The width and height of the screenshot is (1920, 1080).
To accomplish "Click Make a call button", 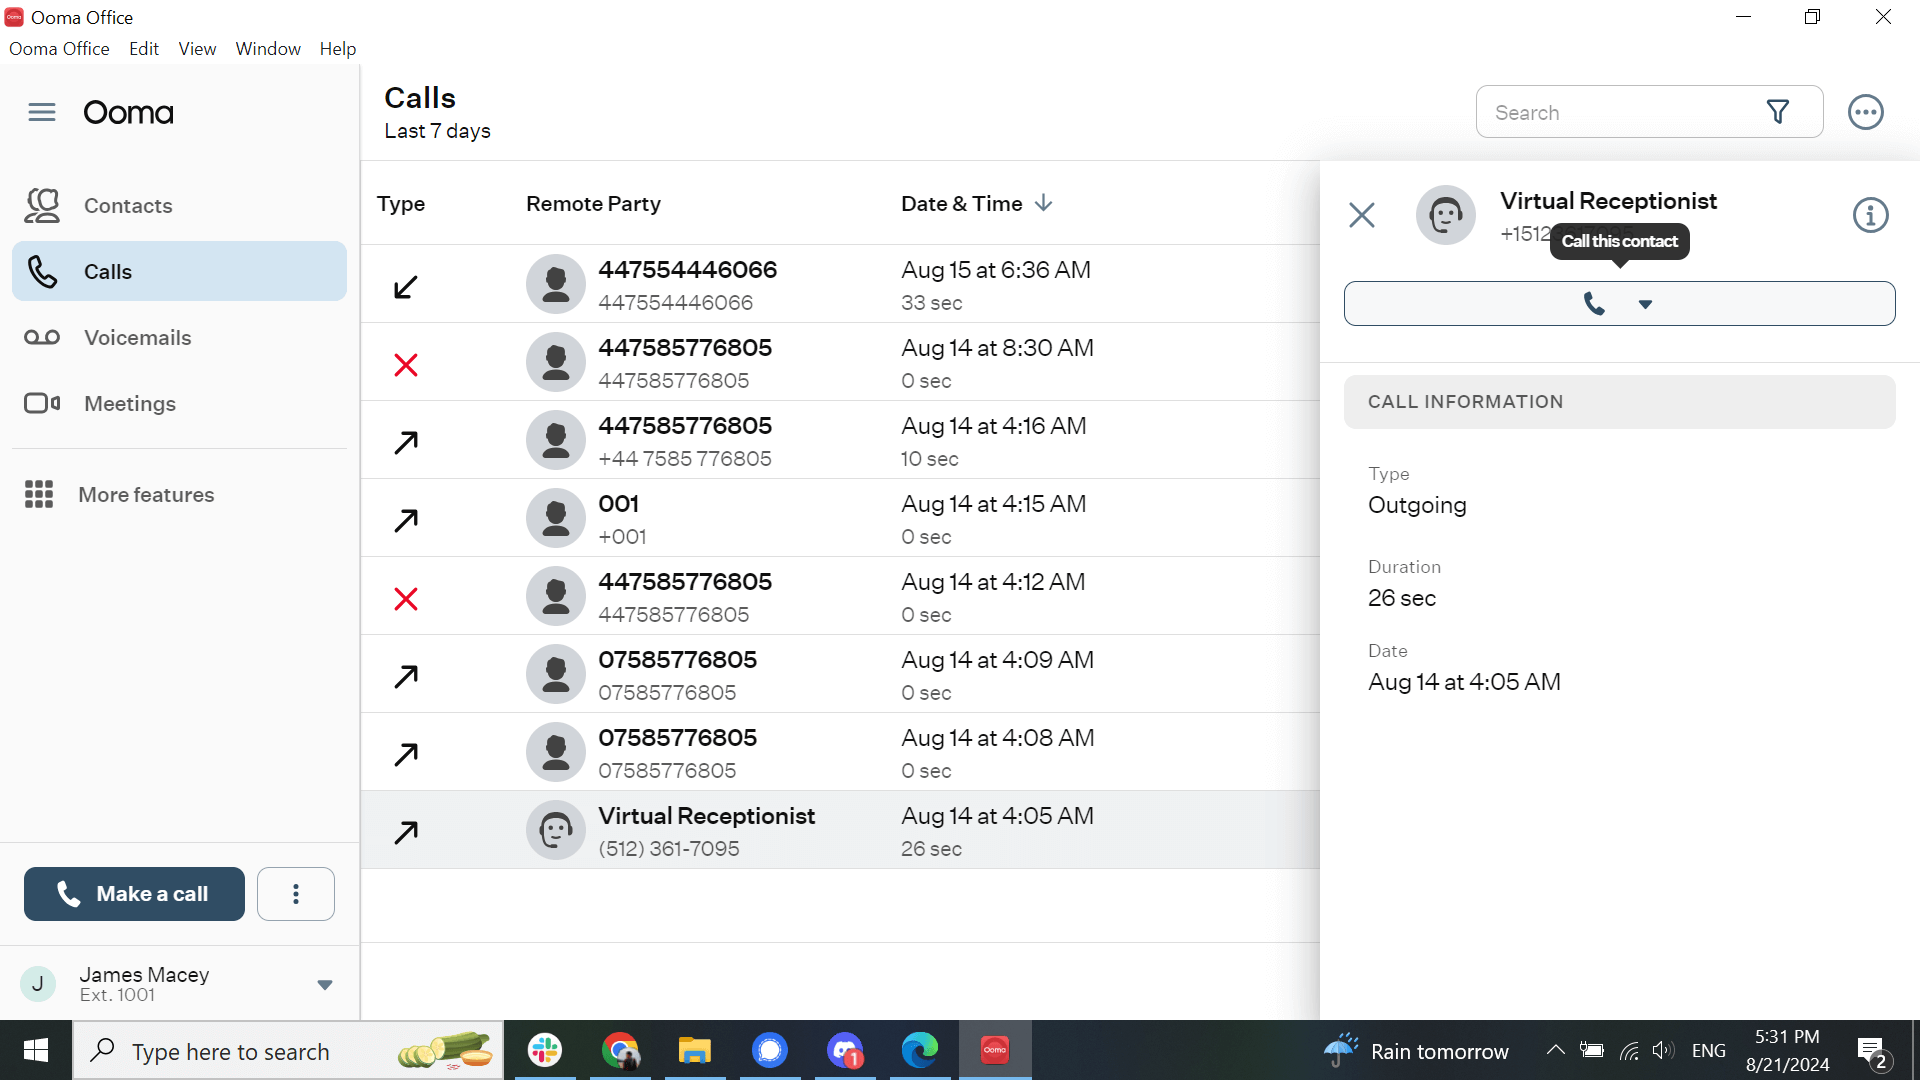I will (132, 894).
